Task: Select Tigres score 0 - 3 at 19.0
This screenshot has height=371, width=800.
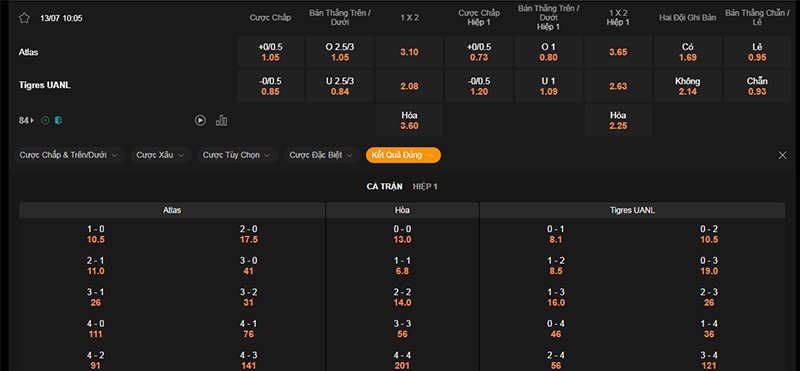Action: (x=709, y=266)
